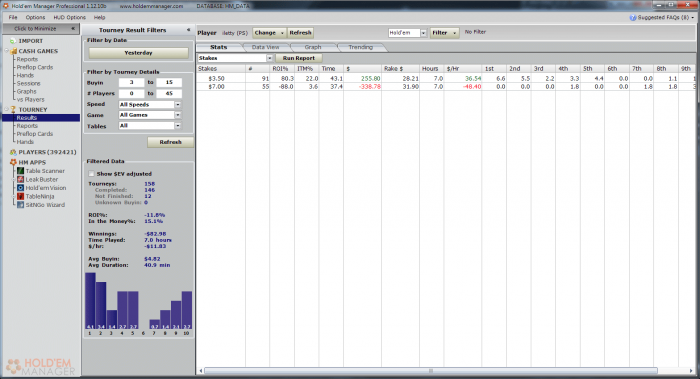This screenshot has width=700, height=379.
Task: Select Sessions under Cash Games
Action: (29, 83)
